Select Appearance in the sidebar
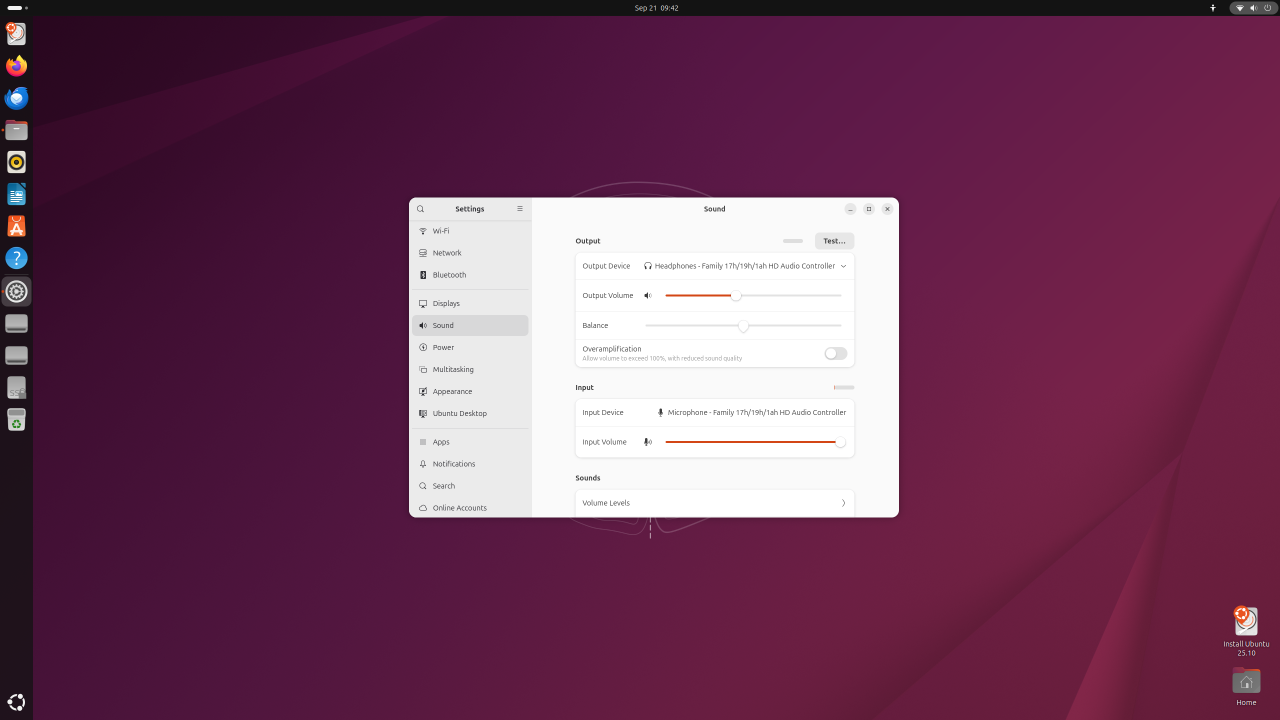Screen dimensions: 1280x720 470,391
